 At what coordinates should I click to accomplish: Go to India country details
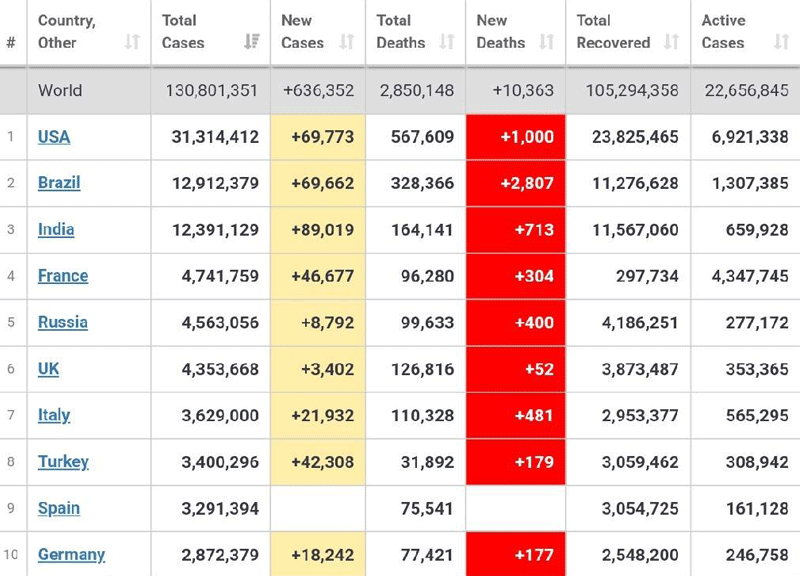(56, 229)
